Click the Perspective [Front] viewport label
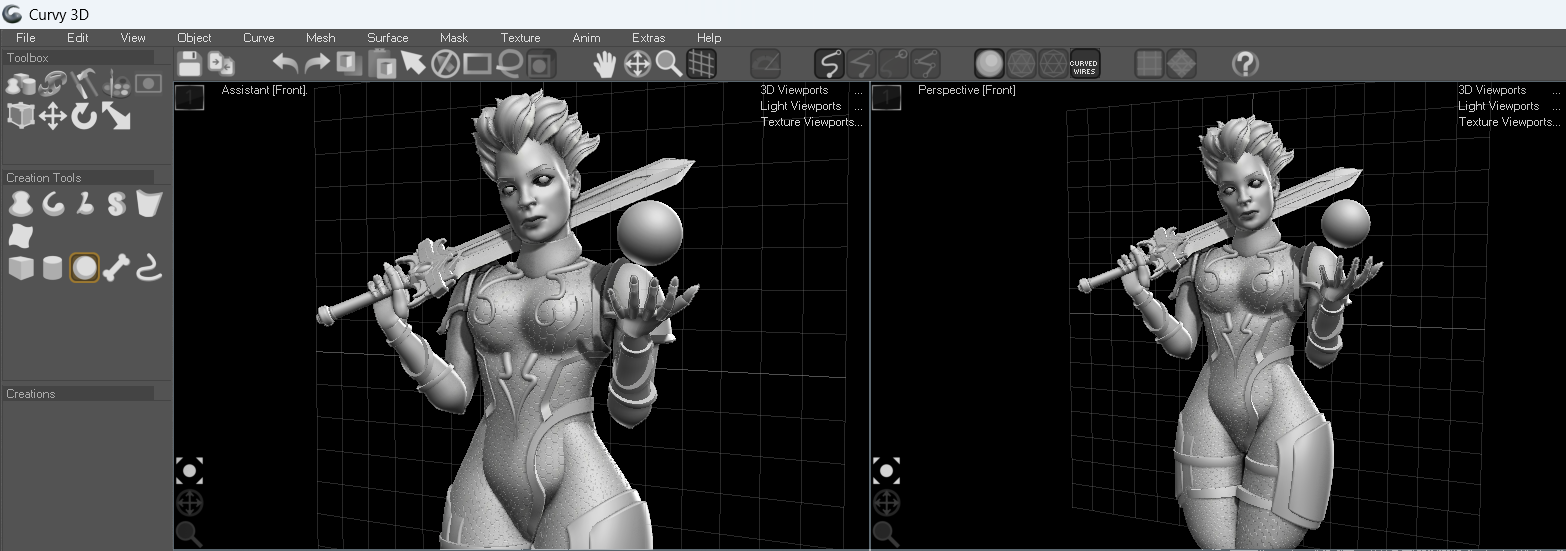 (967, 90)
